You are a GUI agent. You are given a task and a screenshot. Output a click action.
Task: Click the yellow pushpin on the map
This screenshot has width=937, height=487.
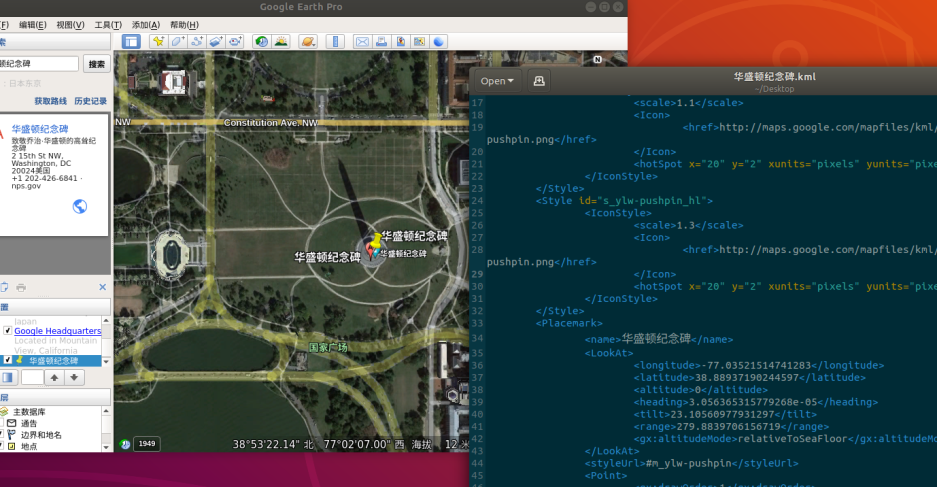tap(375, 240)
